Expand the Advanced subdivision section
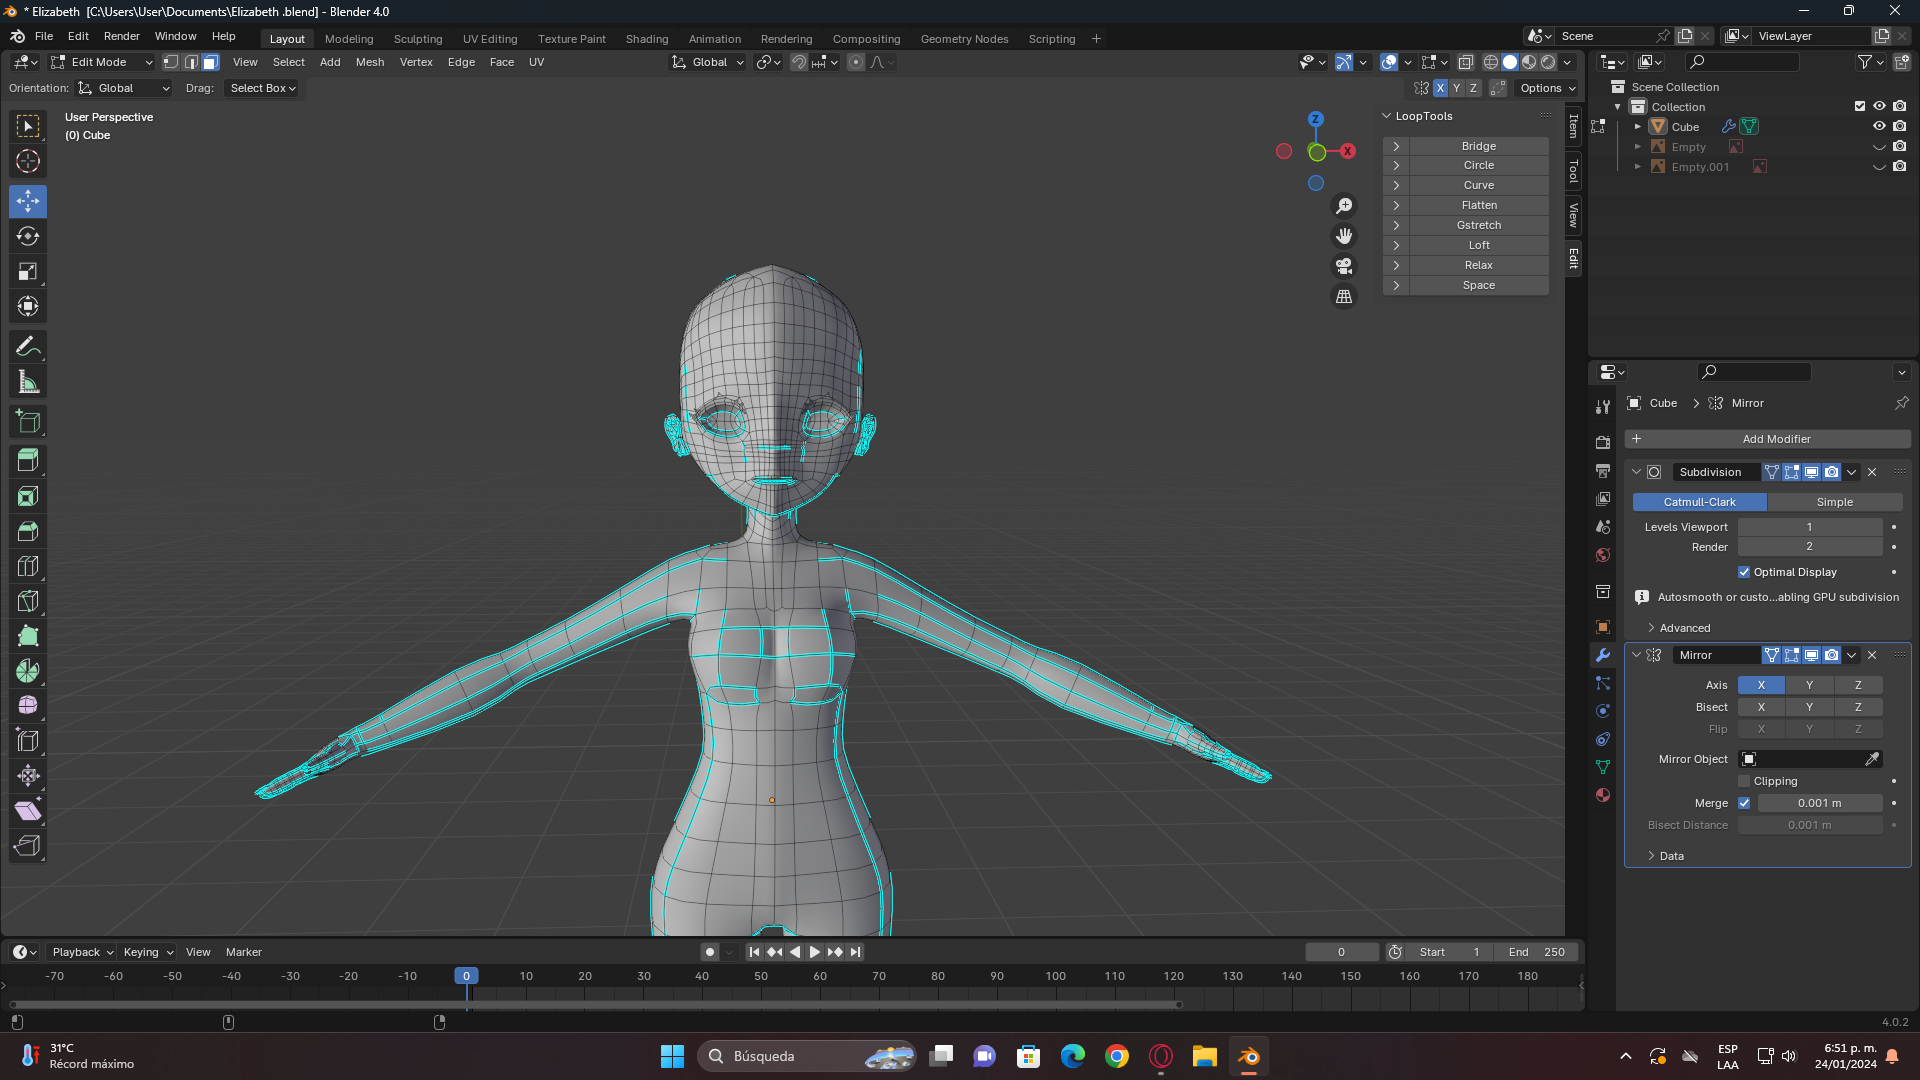Viewport: 1920px width, 1080px height. pos(1684,628)
